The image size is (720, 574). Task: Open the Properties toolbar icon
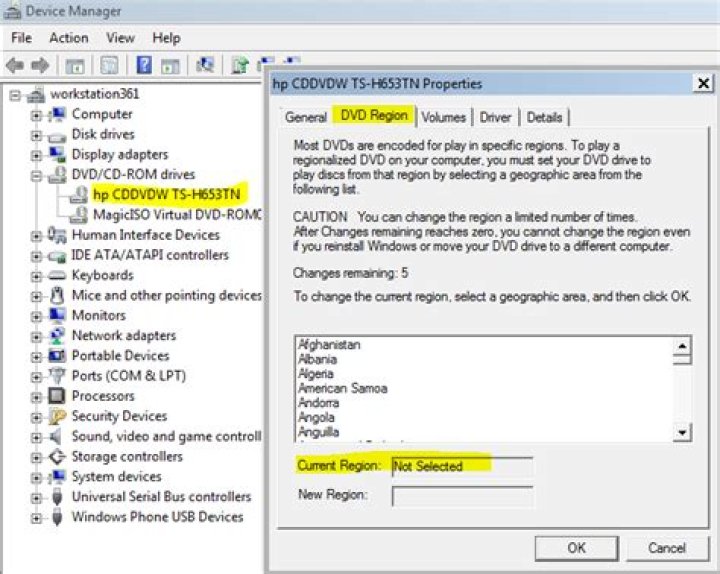point(109,65)
